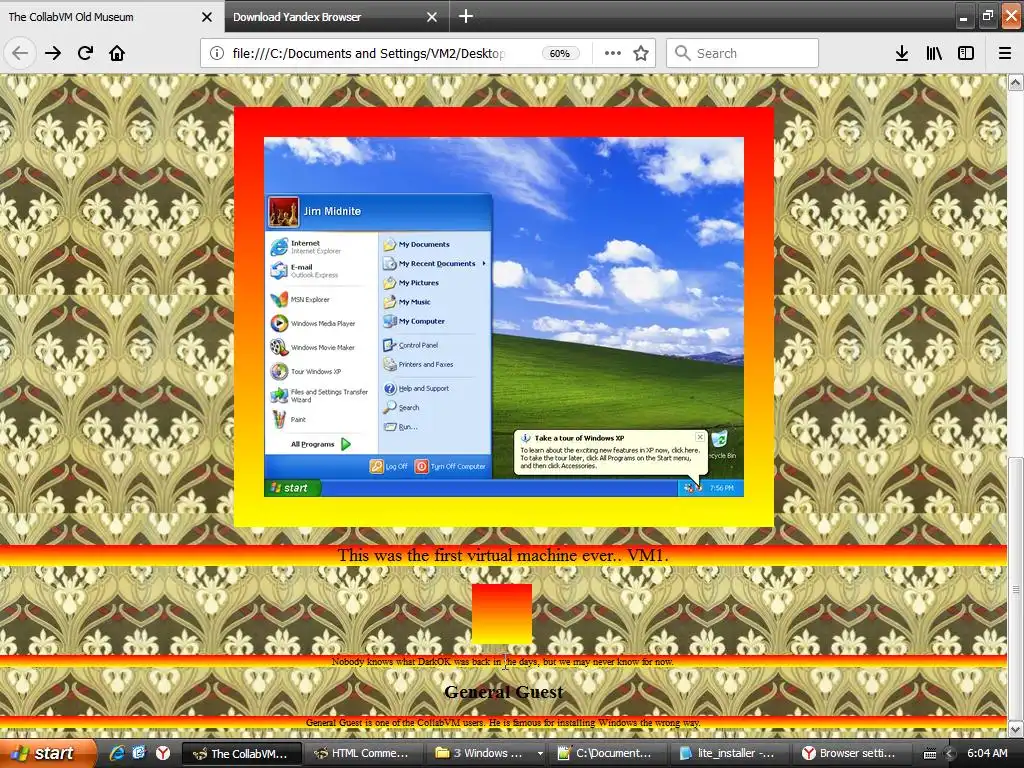Switch to C:\Document... taskbar button
Screen dimensions: 1024x768
[606, 754]
